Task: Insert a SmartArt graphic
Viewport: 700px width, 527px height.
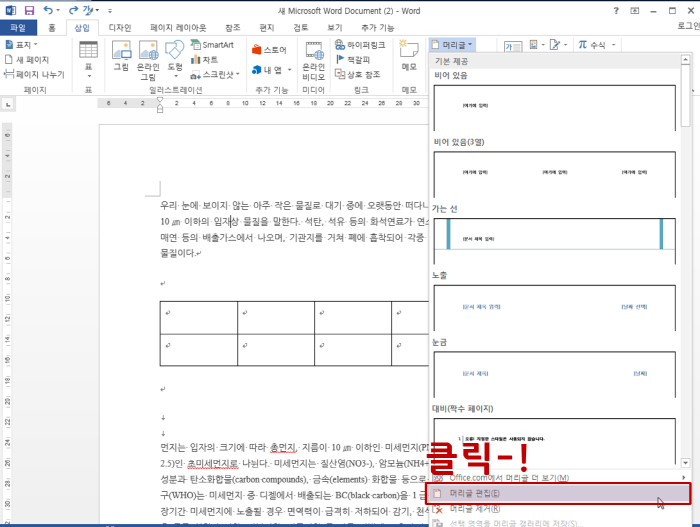Action: click(212, 45)
